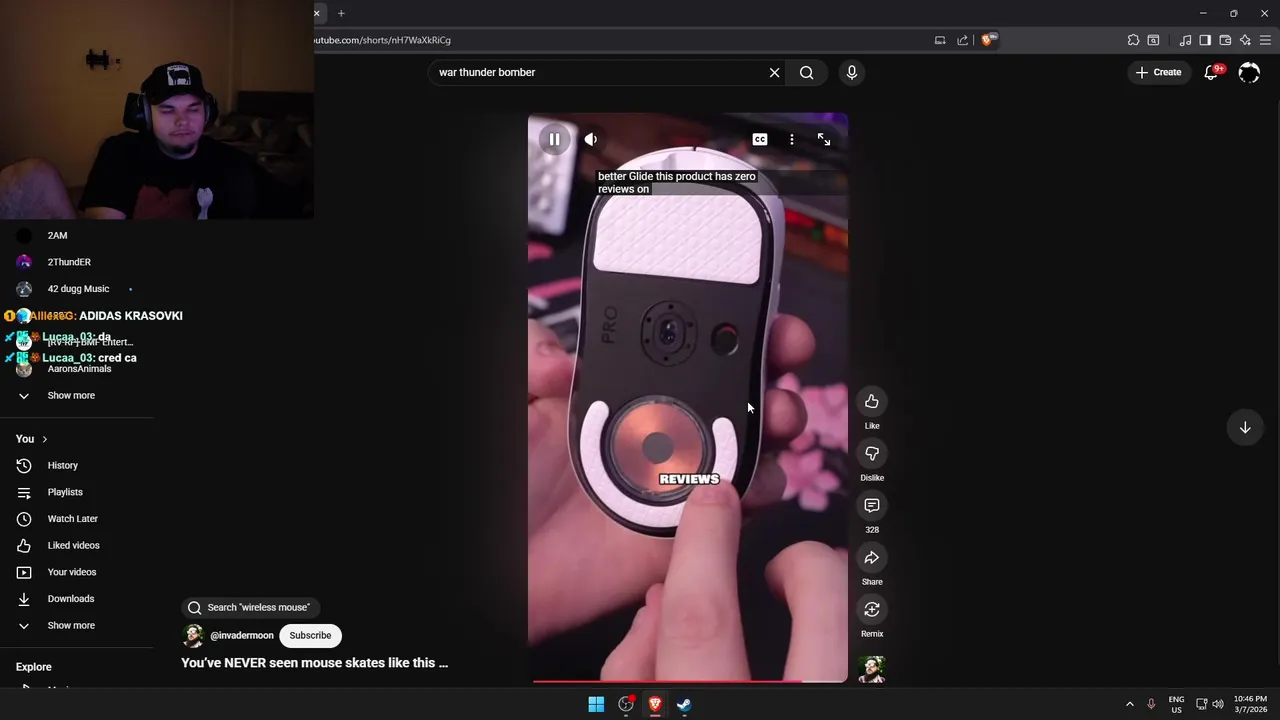Screen dimensions: 1280x720
Task: Click the tab search icon in the toolbar
Action: (x=1153, y=40)
